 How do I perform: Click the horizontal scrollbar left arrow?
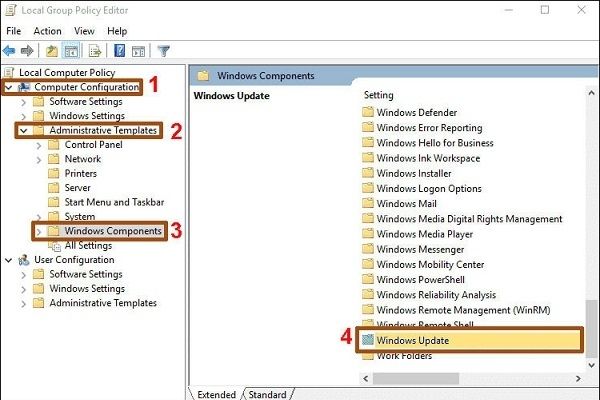(x=366, y=379)
